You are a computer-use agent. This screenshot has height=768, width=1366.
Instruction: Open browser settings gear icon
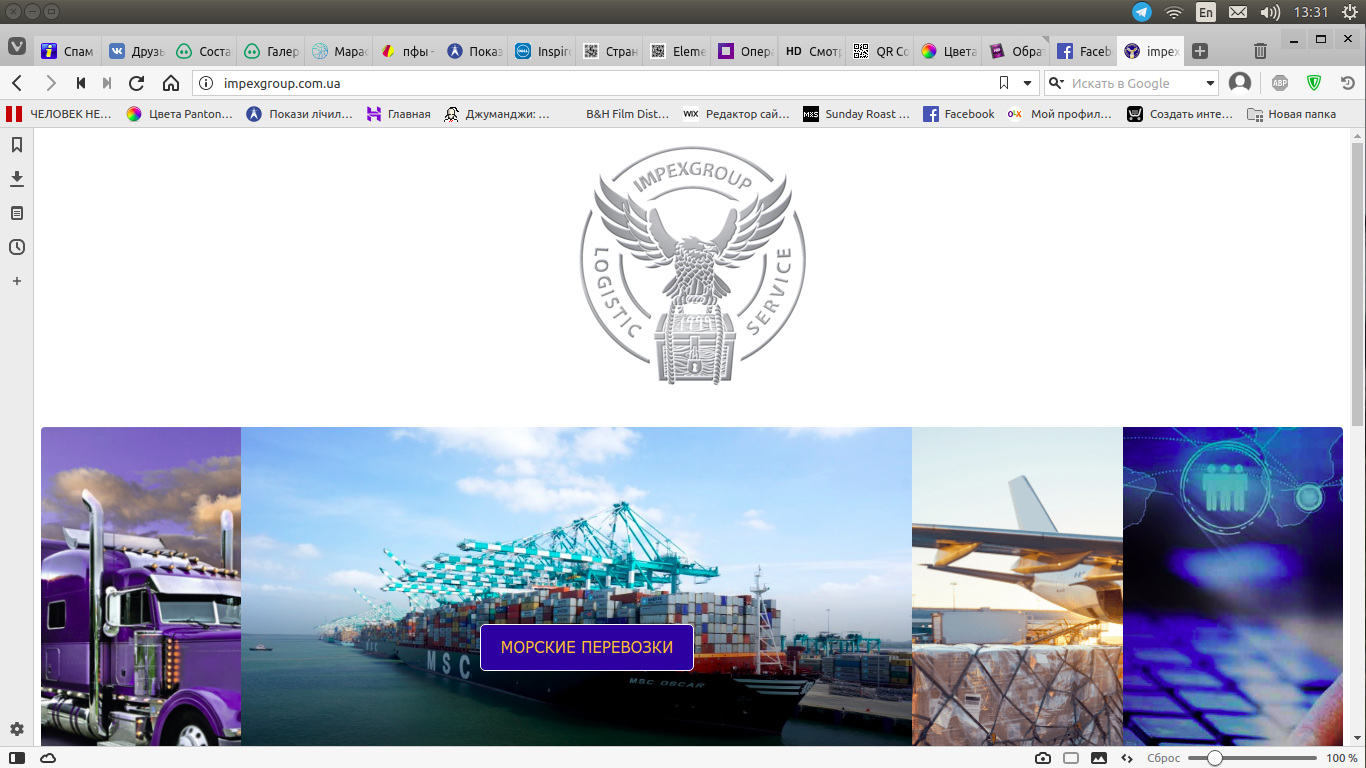tap(17, 729)
